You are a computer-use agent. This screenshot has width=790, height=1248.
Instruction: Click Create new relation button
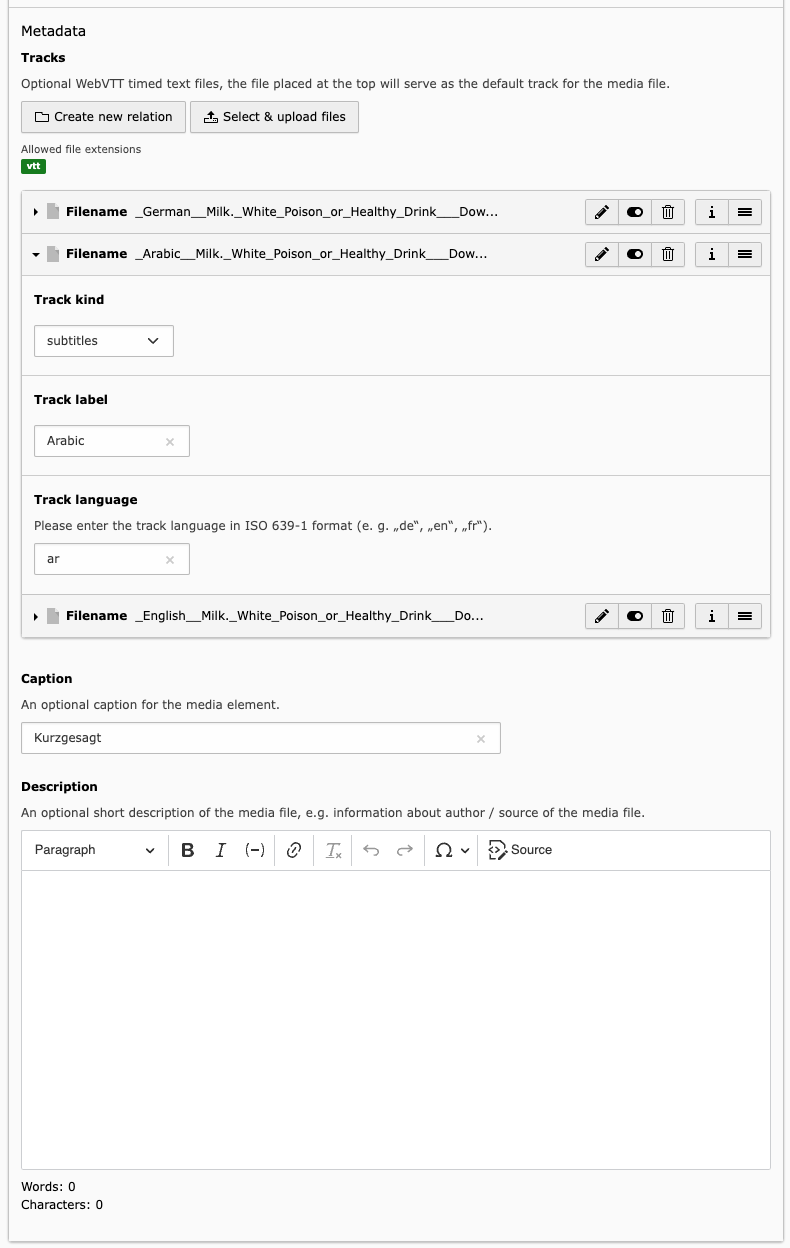pos(104,117)
